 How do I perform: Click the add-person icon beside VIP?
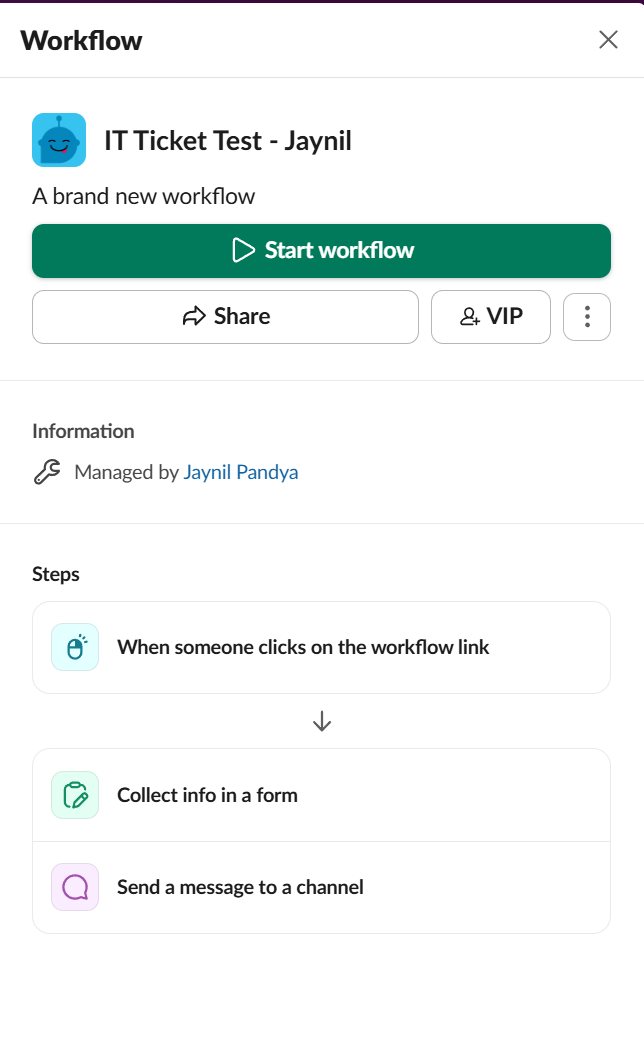pos(469,317)
